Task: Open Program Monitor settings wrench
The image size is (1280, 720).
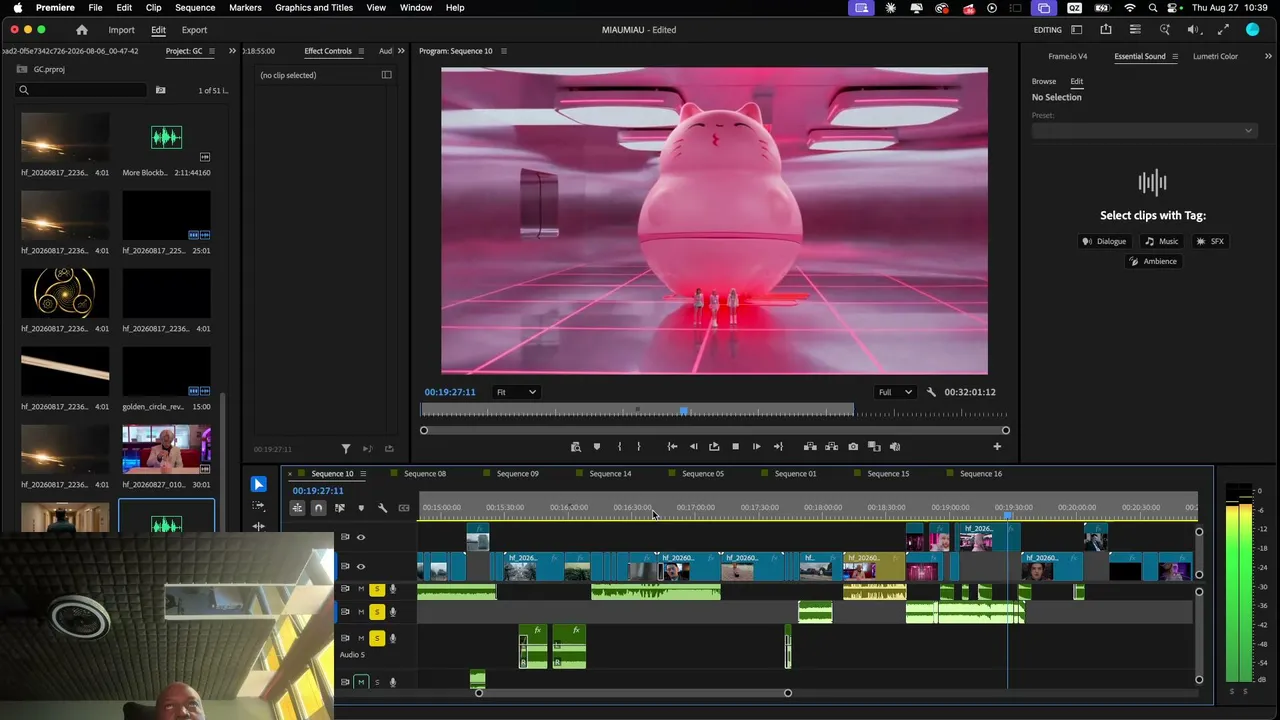Action: click(931, 392)
